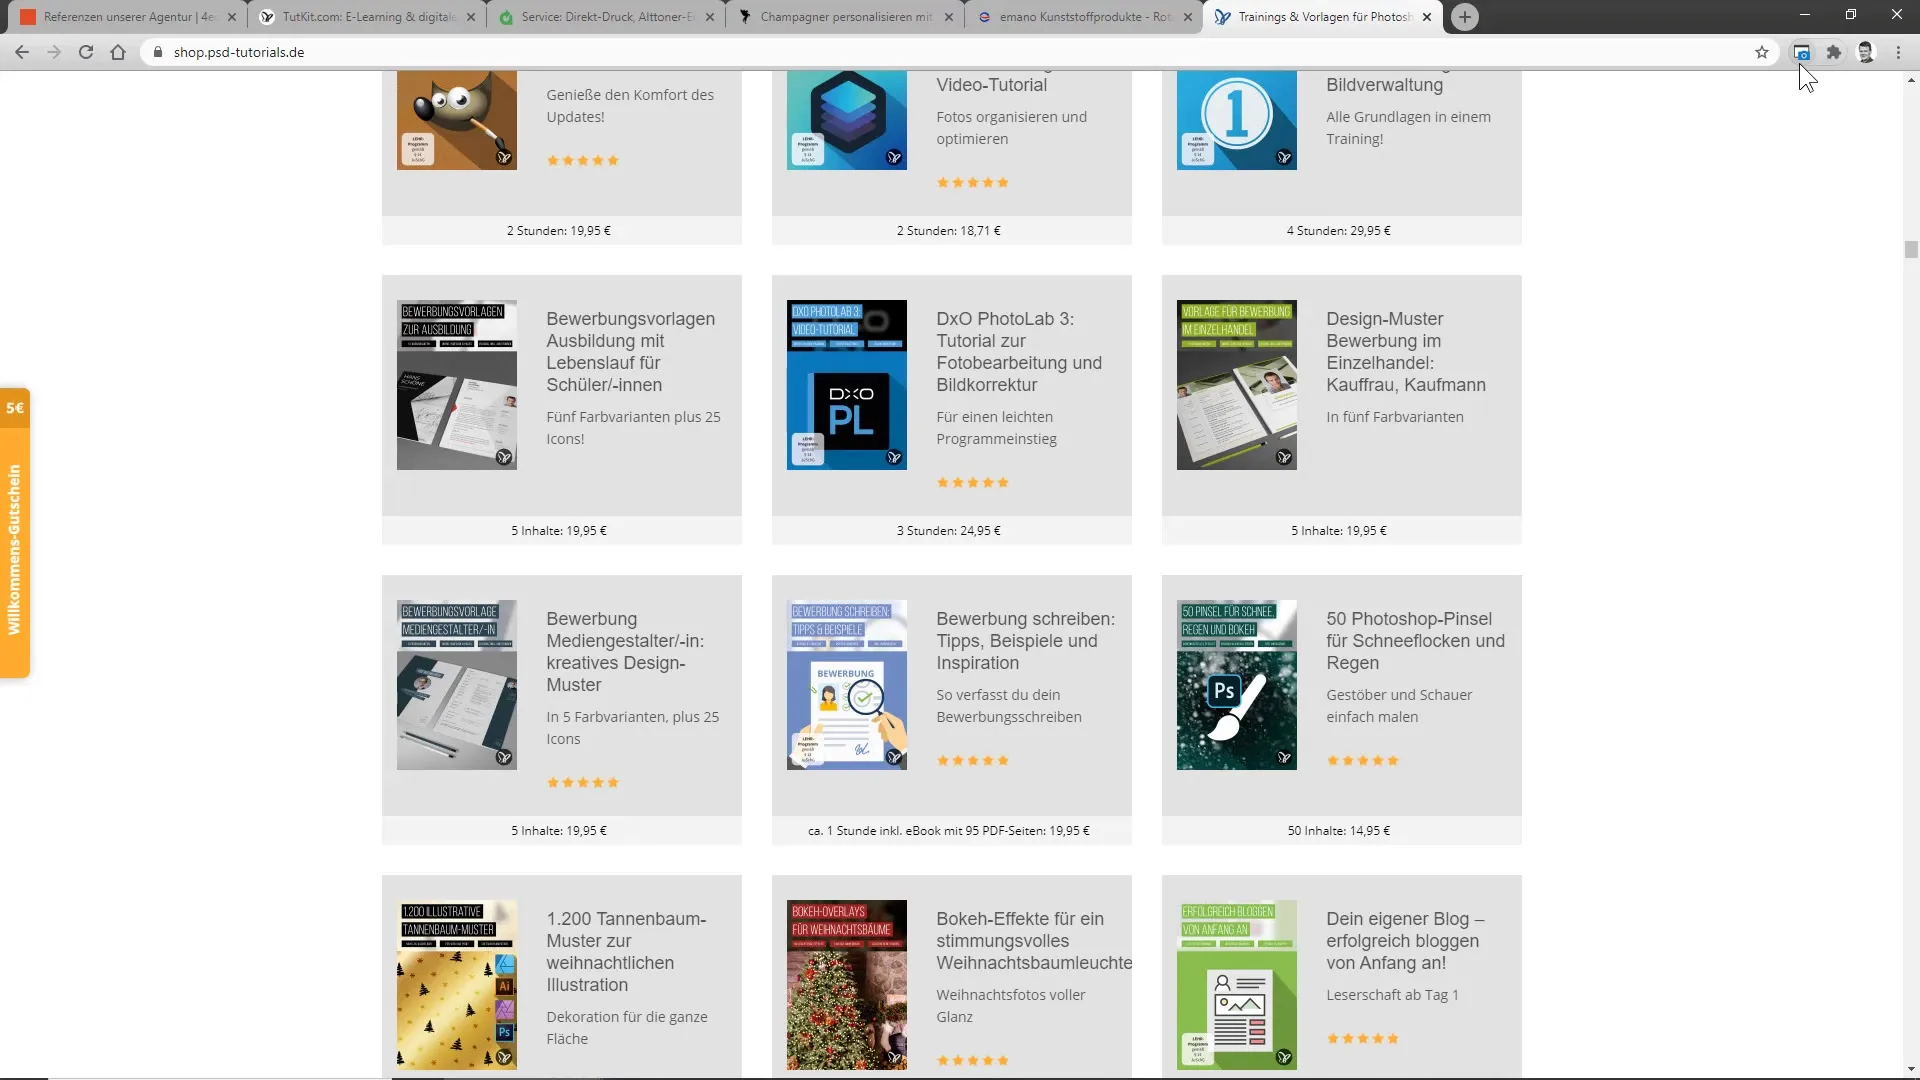Open the browser home page icon
1920x1080 pixels.
tap(118, 52)
